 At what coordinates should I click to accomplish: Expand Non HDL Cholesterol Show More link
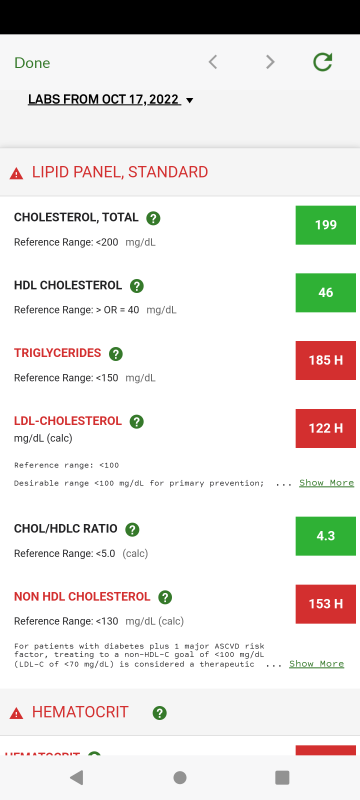click(317, 664)
